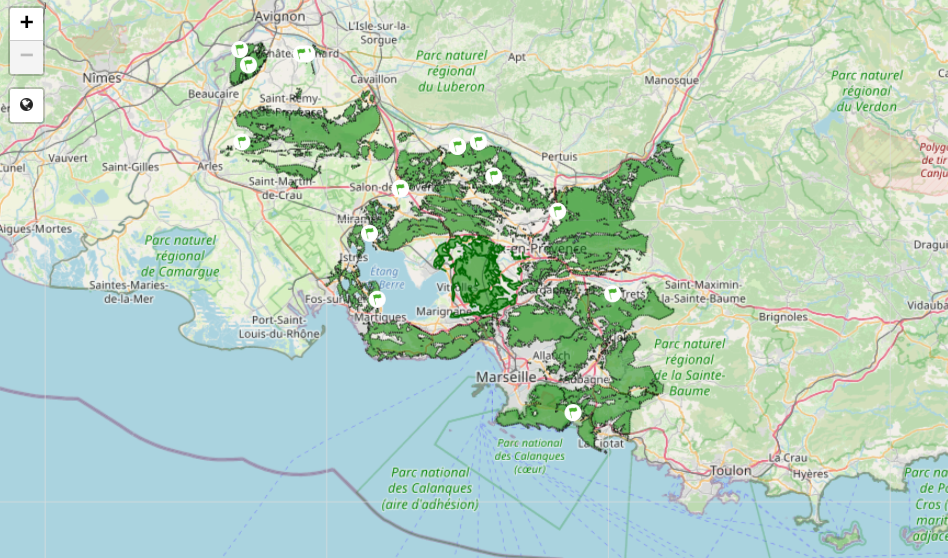Click the flag marker above La Ciotat

coord(573,411)
